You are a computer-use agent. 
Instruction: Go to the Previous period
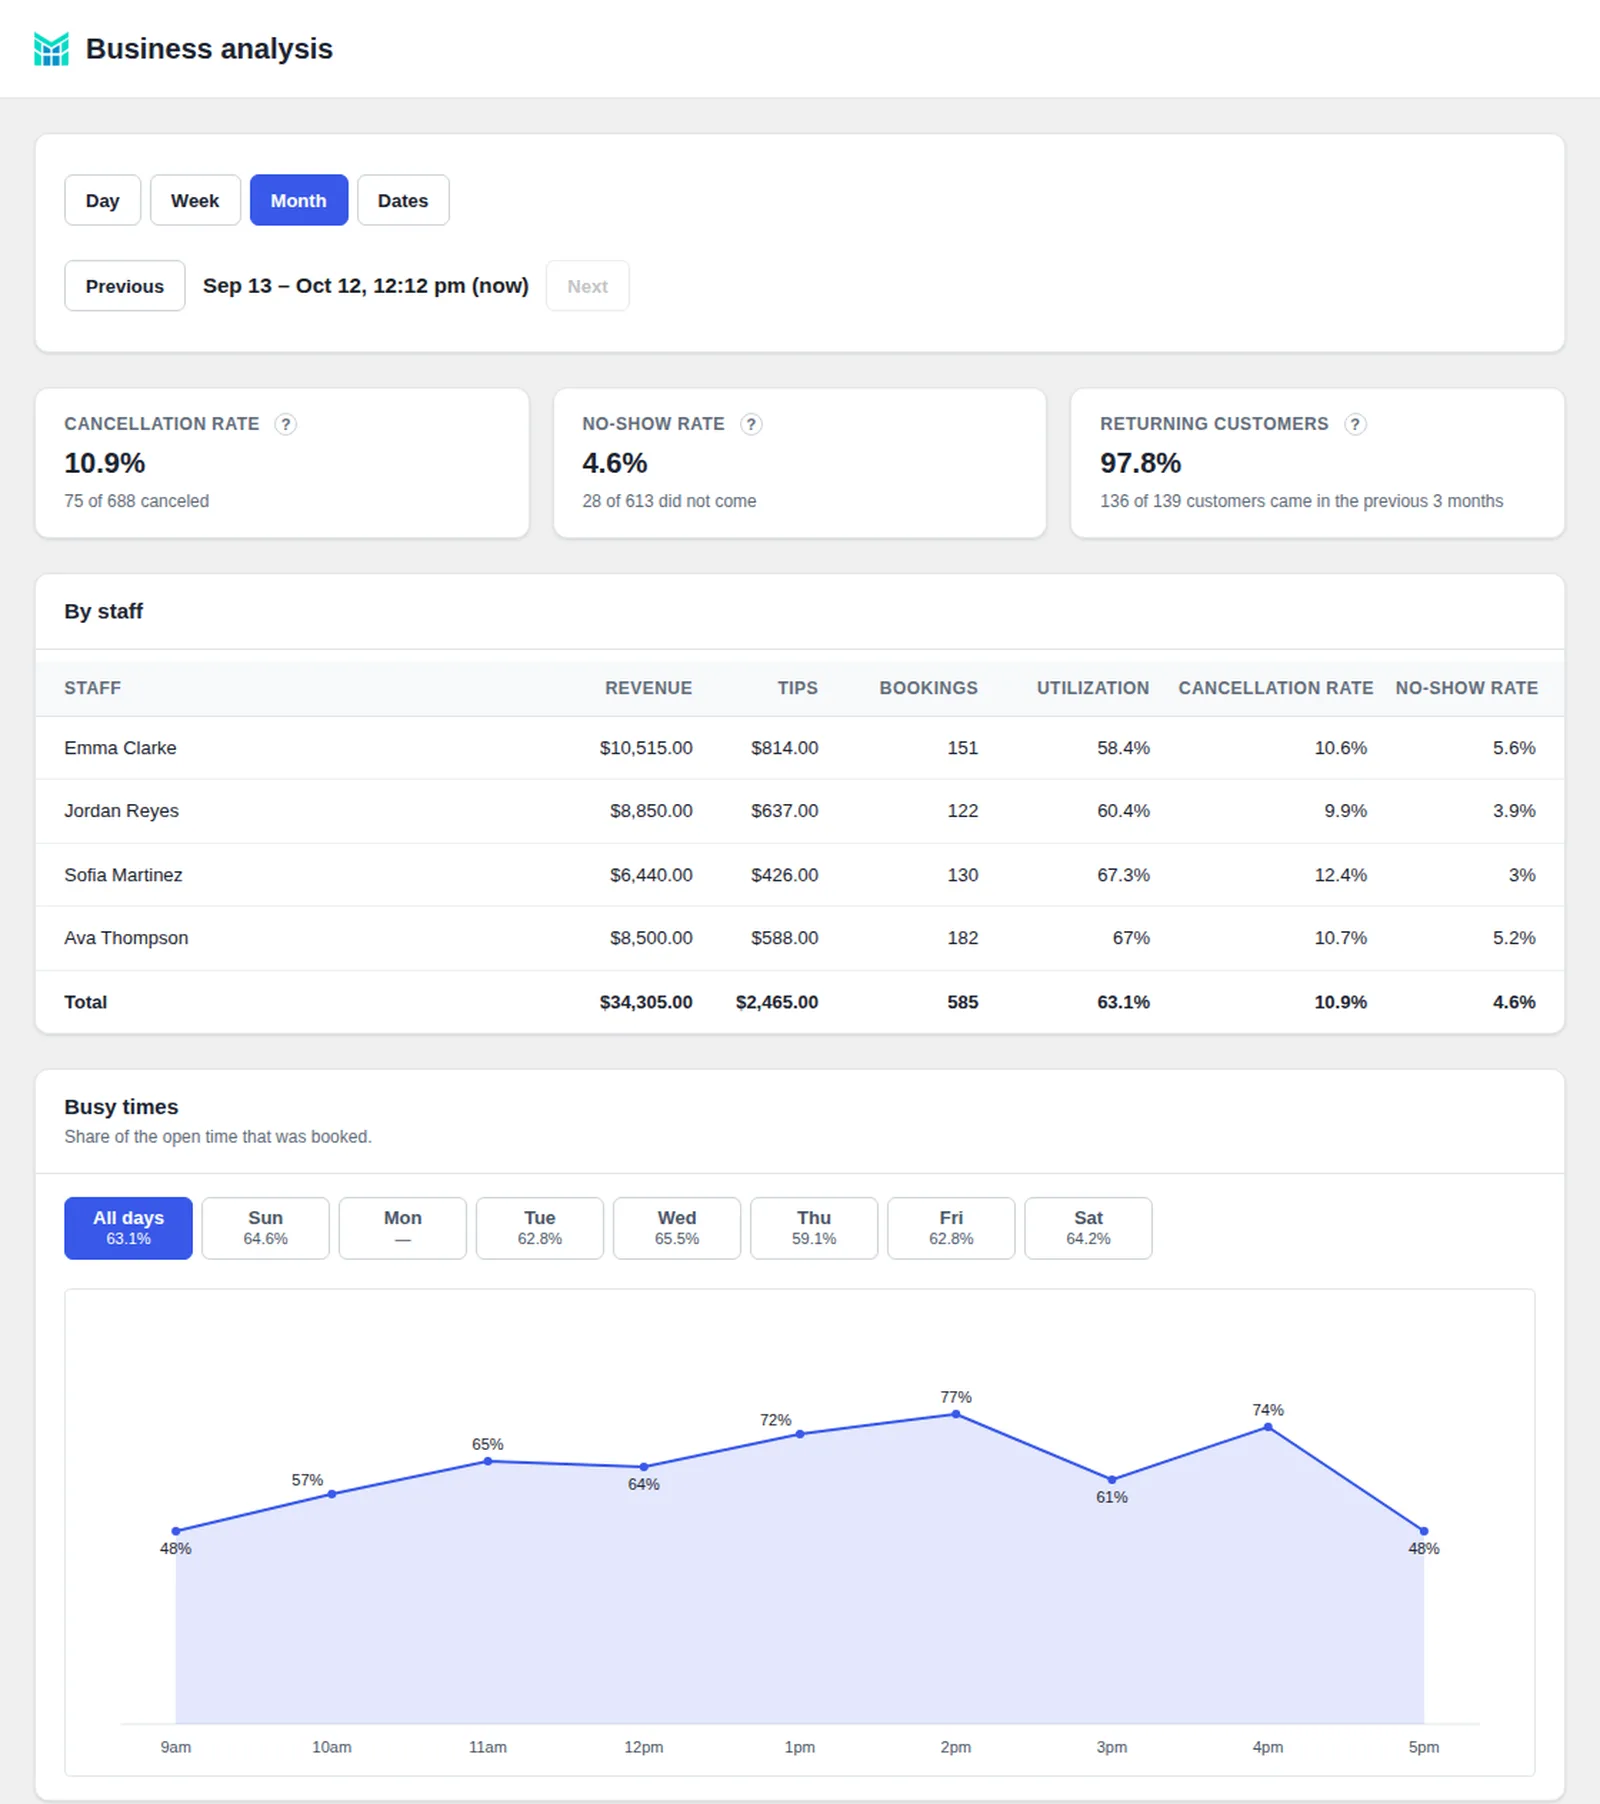125,286
